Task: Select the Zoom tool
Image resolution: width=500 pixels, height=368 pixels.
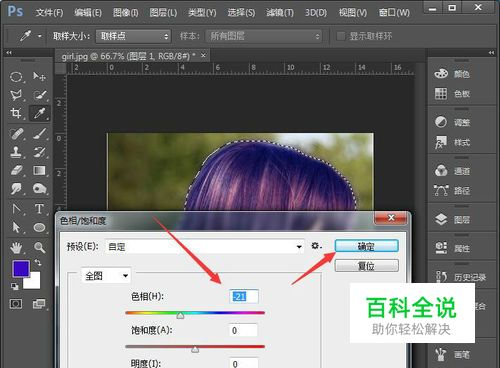Action: click(40, 248)
